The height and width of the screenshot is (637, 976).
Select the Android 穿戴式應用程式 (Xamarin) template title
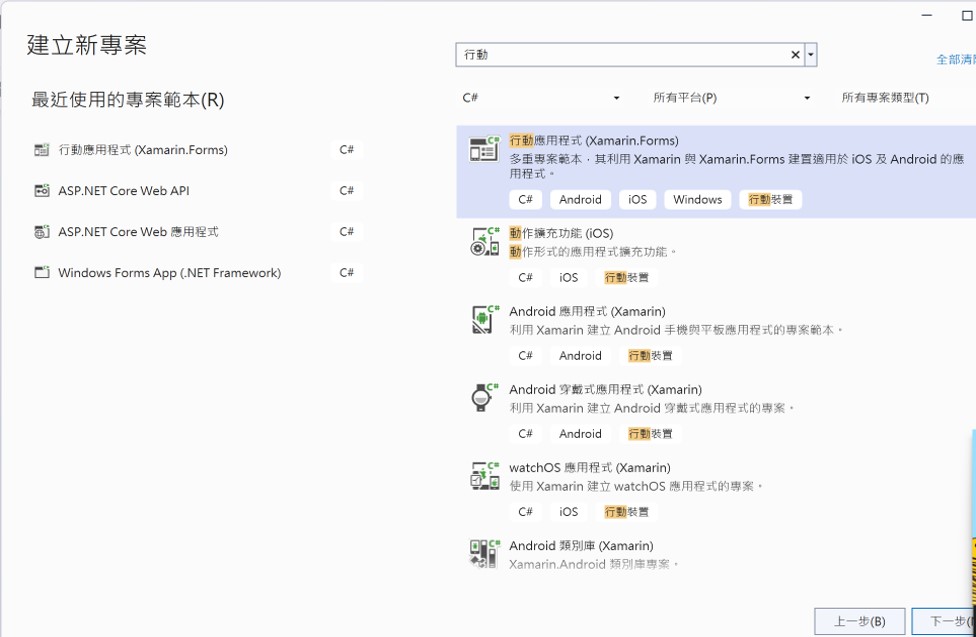click(x=605, y=390)
